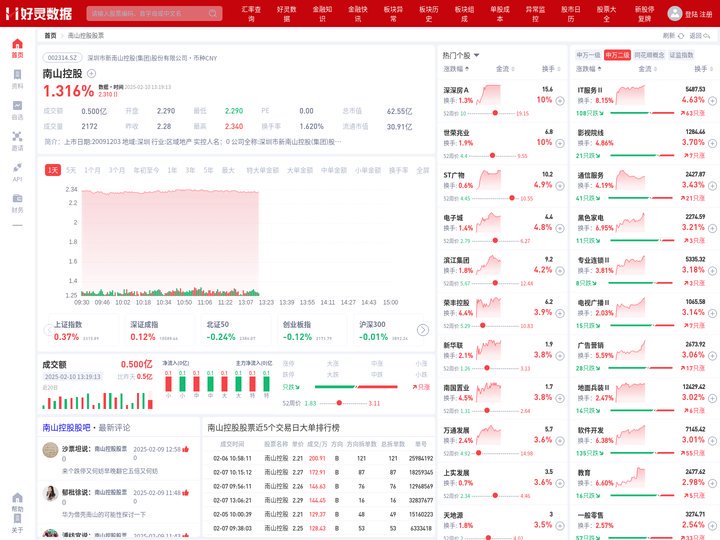This screenshot has width=720, height=540.
Task: Select the 3年 chart range
Action: (x=190, y=170)
